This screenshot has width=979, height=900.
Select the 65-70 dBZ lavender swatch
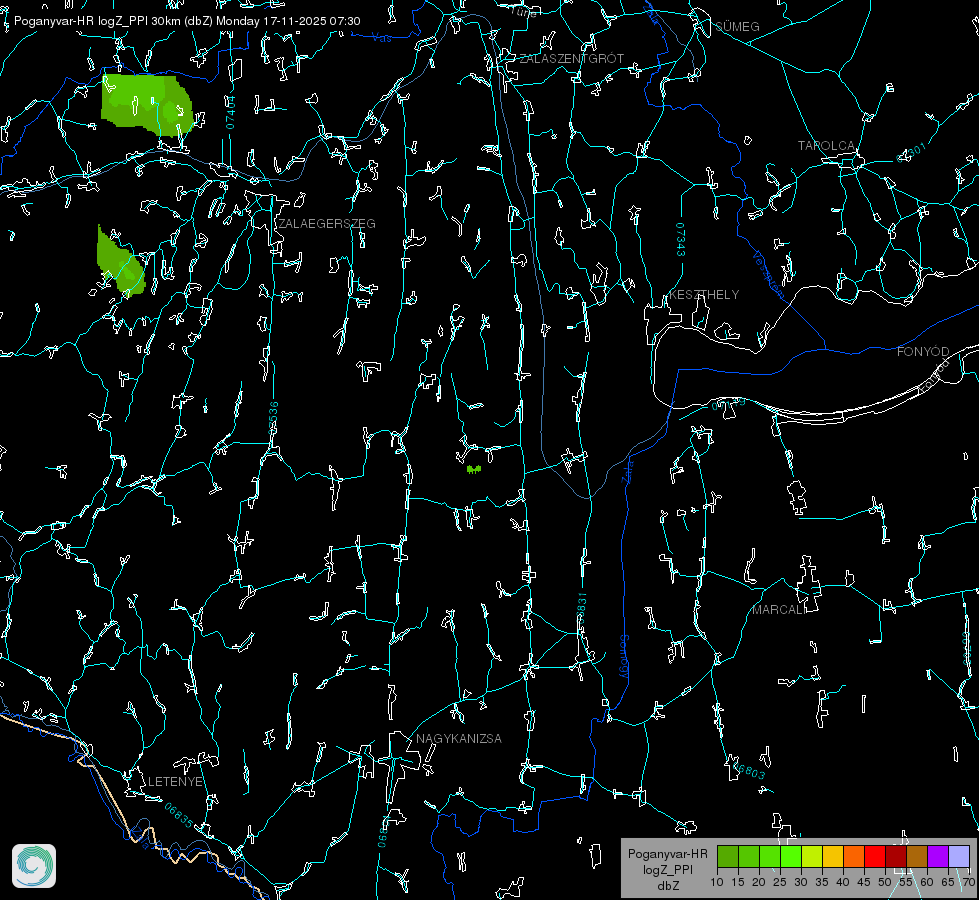tap(959, 856)
